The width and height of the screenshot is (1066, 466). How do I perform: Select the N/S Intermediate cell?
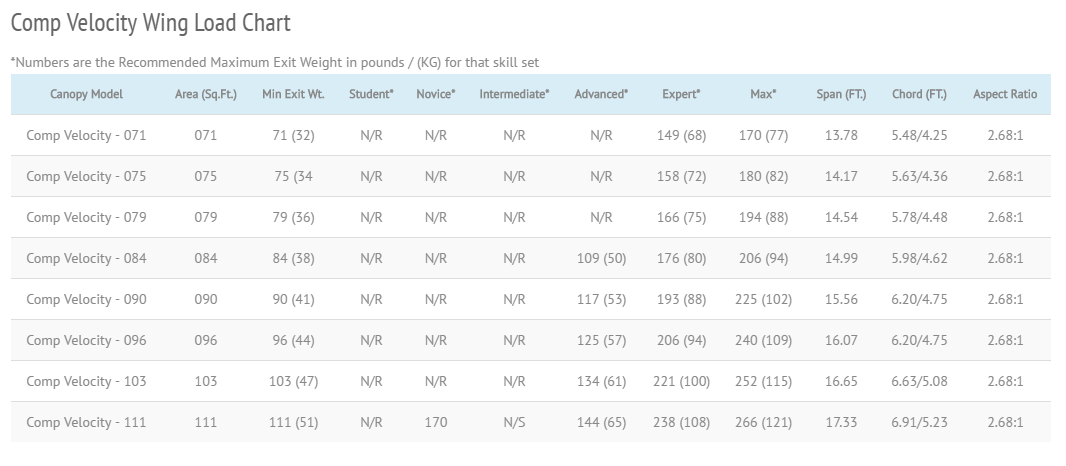pyautogui.click(x=514, y=422)
